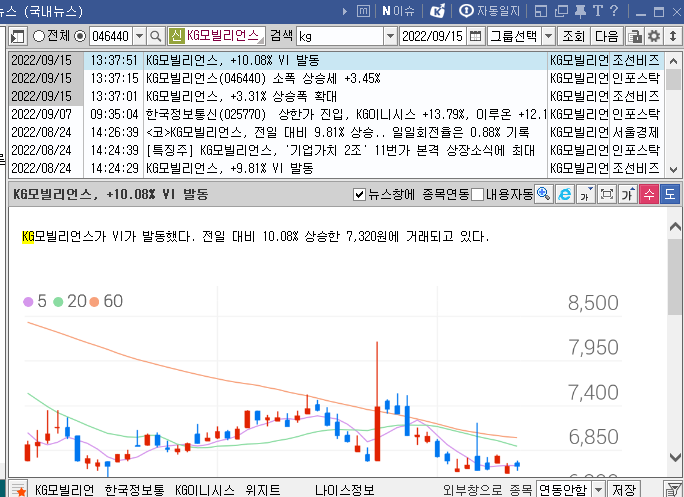Click the panel toggle icon left of 전체
The image size is (684, 497).
click(x=18, y=36)
